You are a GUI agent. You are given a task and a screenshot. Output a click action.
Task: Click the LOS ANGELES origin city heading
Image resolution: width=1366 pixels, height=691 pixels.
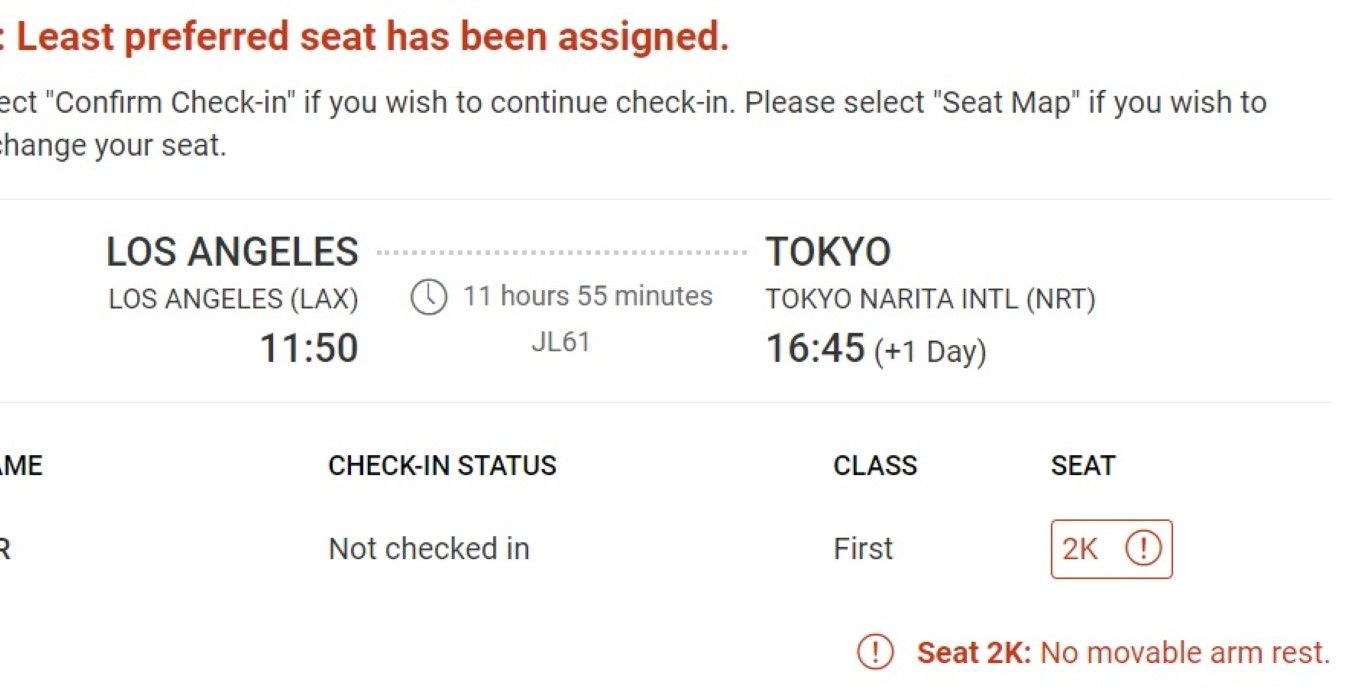pos(232,251)
